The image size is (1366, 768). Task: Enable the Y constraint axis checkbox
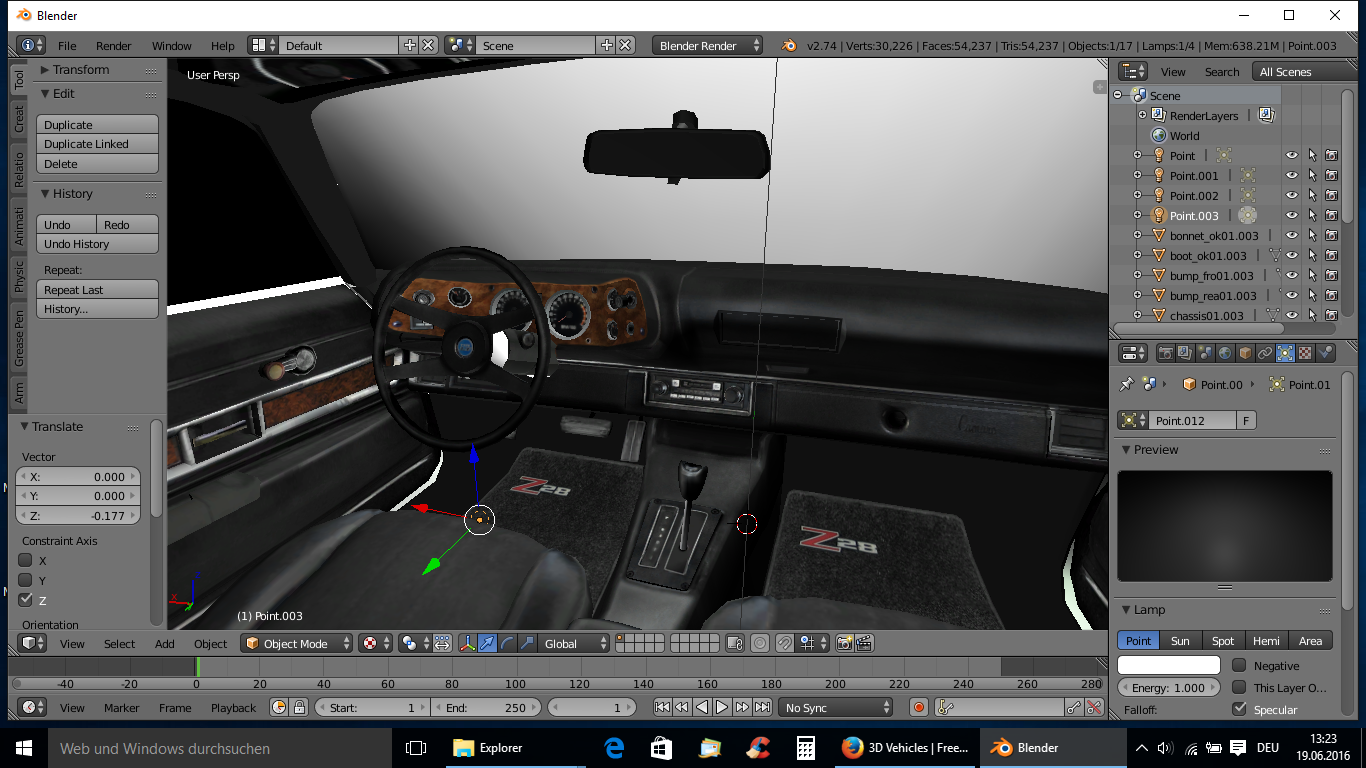coord(26,580)
